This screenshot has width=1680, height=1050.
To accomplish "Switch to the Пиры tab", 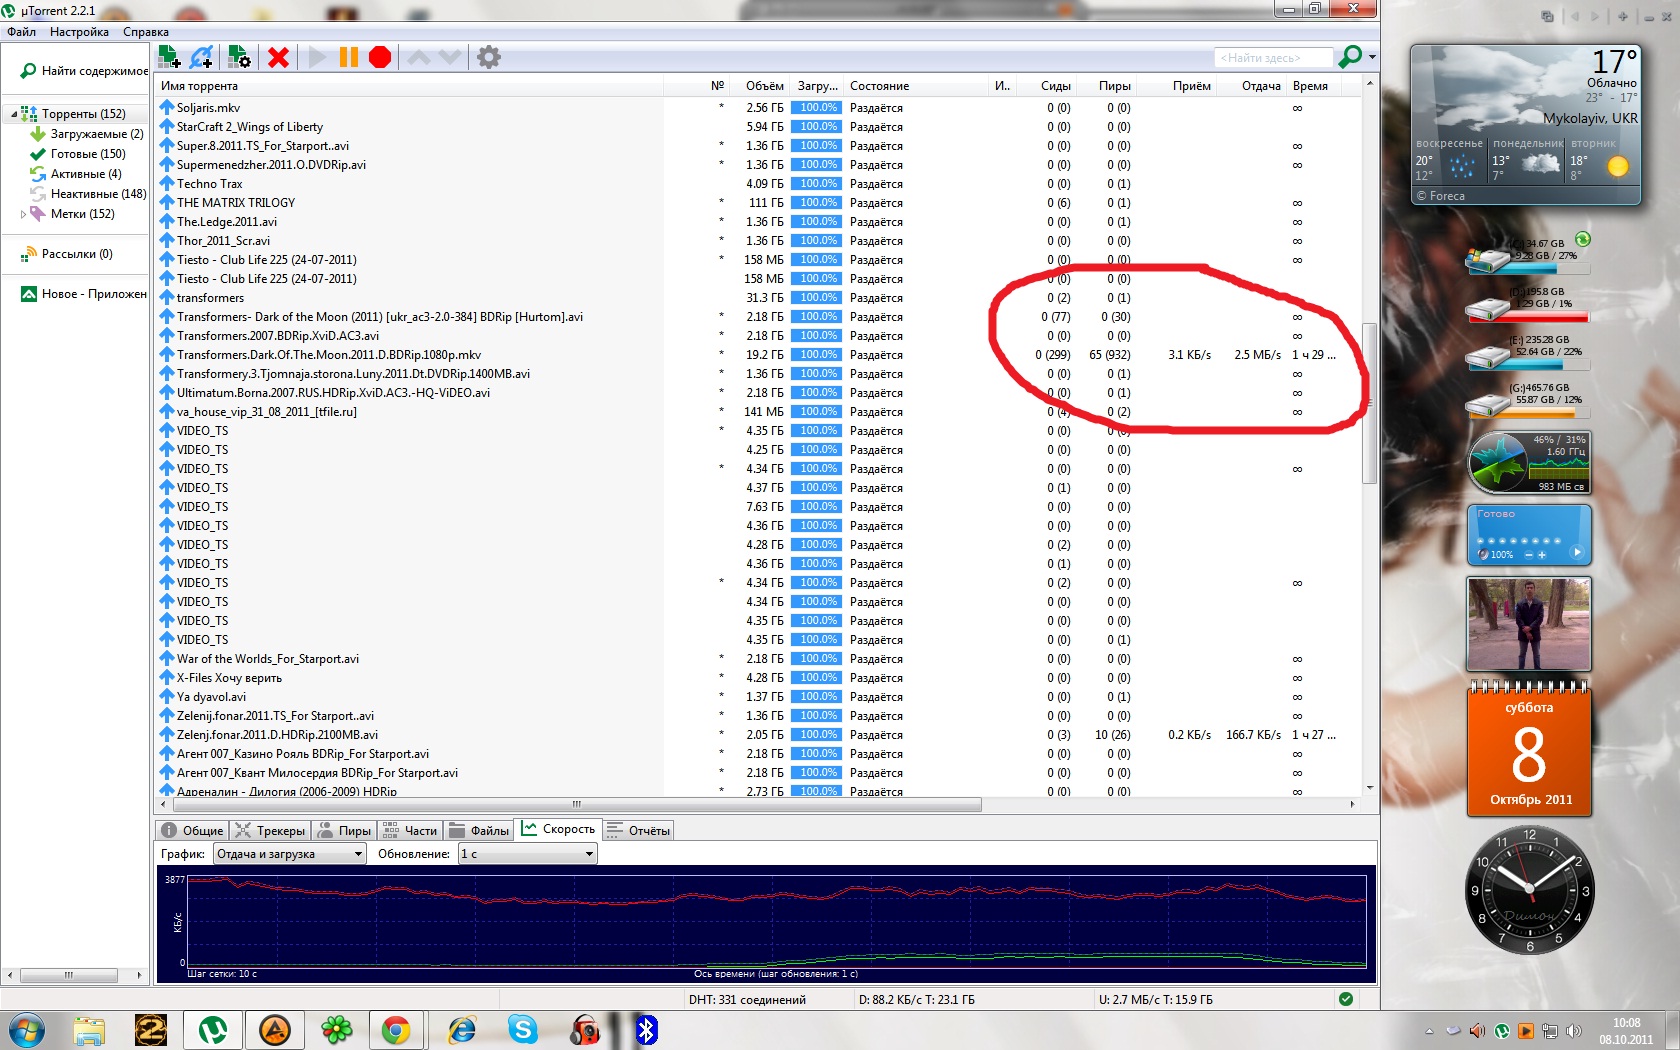I will pos(344,831).
